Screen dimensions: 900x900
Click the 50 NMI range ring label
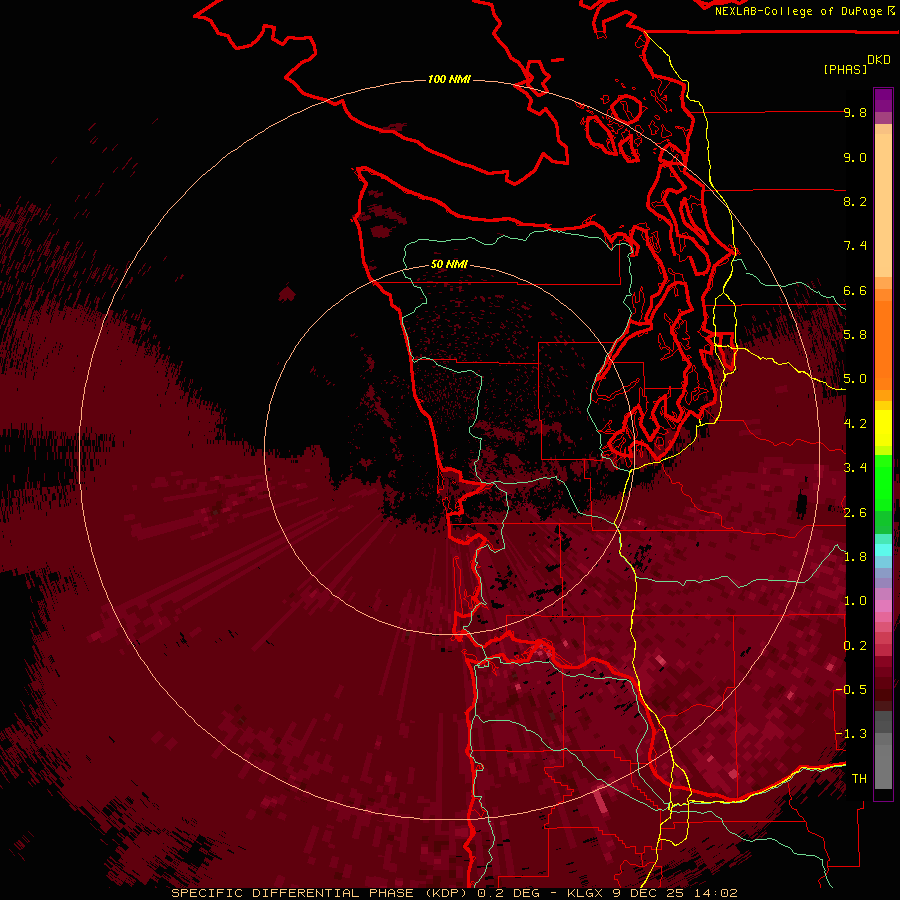(x=449, y=264)
